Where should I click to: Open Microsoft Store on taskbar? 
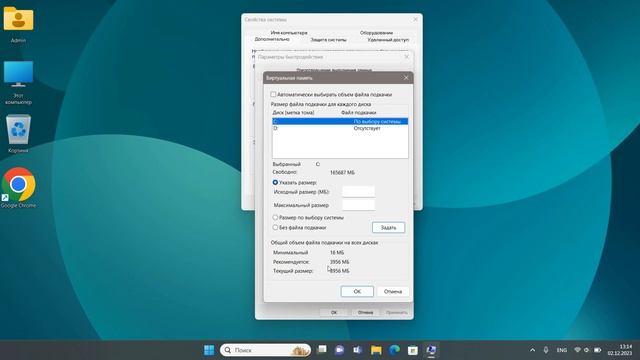pyautogui.click(x=413, y=350)
